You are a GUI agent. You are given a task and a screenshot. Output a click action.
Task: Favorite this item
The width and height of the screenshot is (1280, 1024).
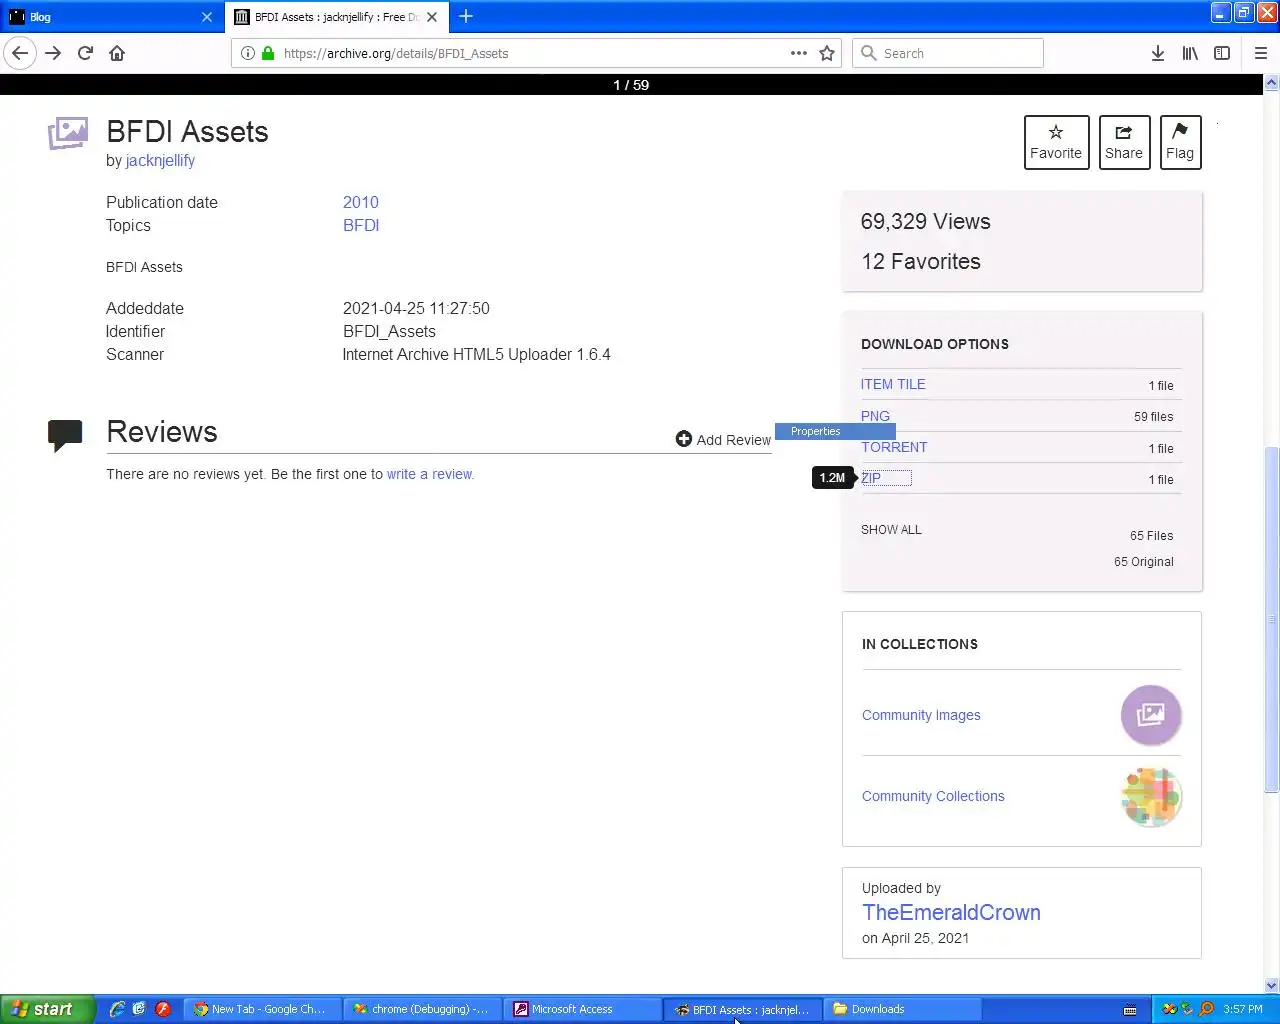pos(1056,142)
